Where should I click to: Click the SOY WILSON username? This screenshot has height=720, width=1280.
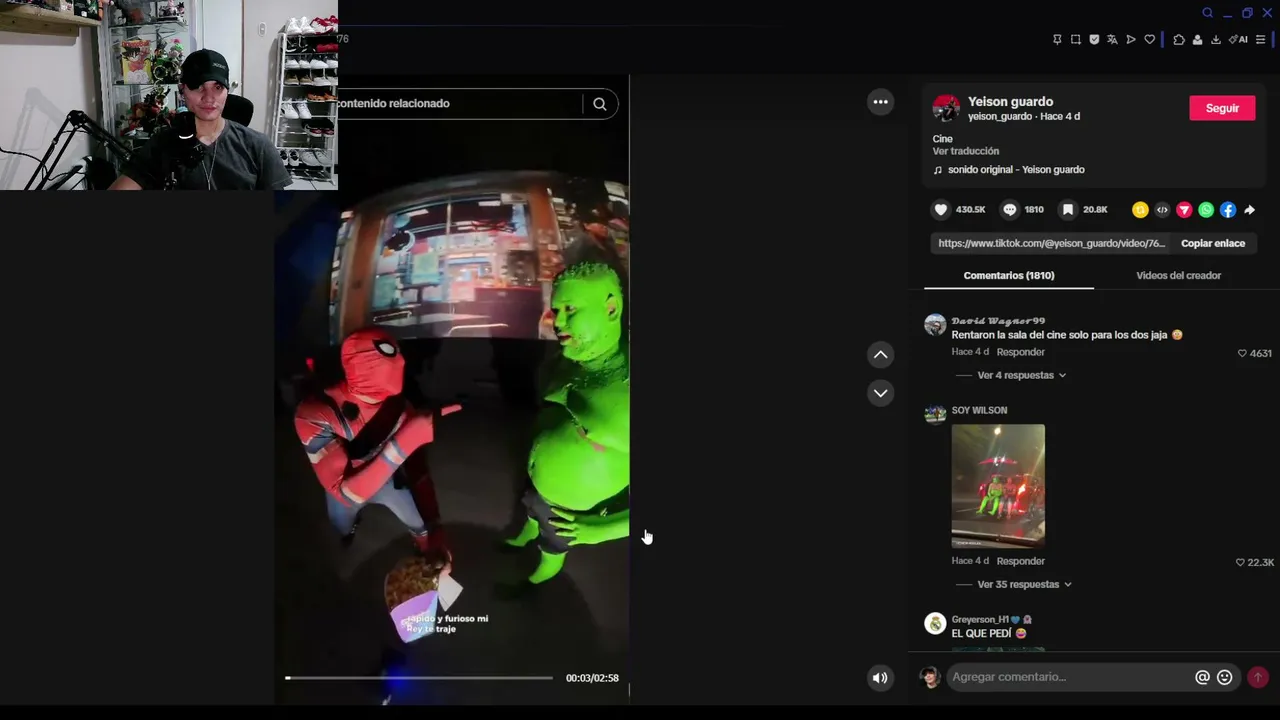[979, 410]
